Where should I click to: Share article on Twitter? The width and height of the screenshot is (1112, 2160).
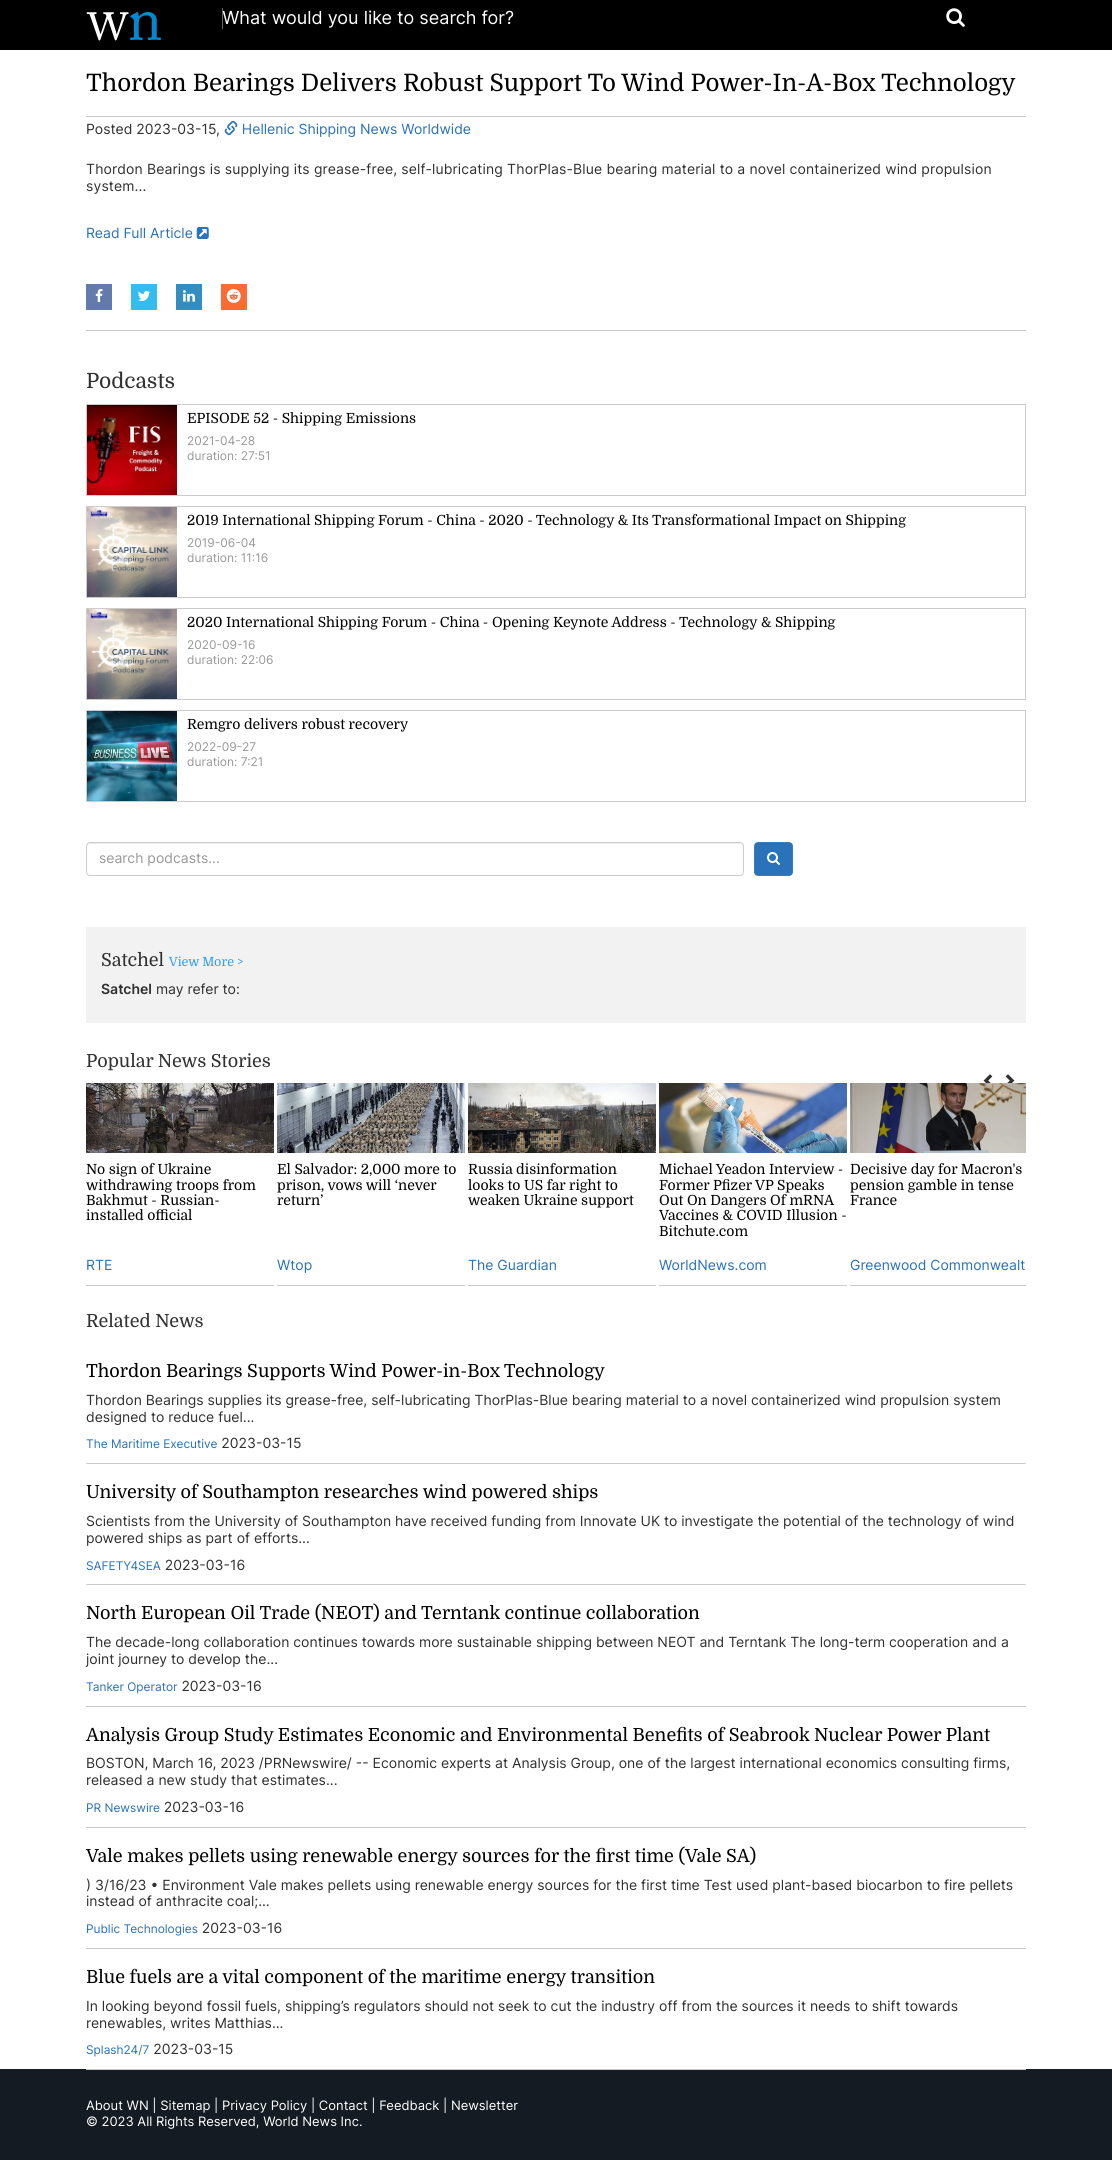[x=144, y=297]
